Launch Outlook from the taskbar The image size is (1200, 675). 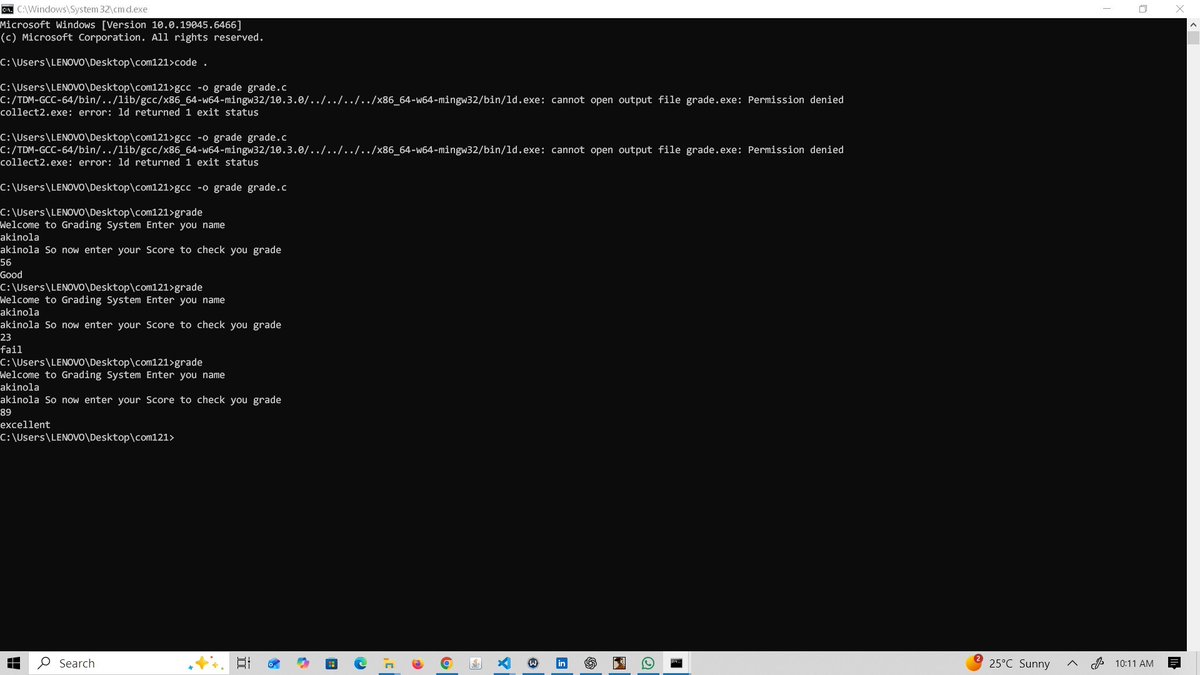click(x=273, y=663)
